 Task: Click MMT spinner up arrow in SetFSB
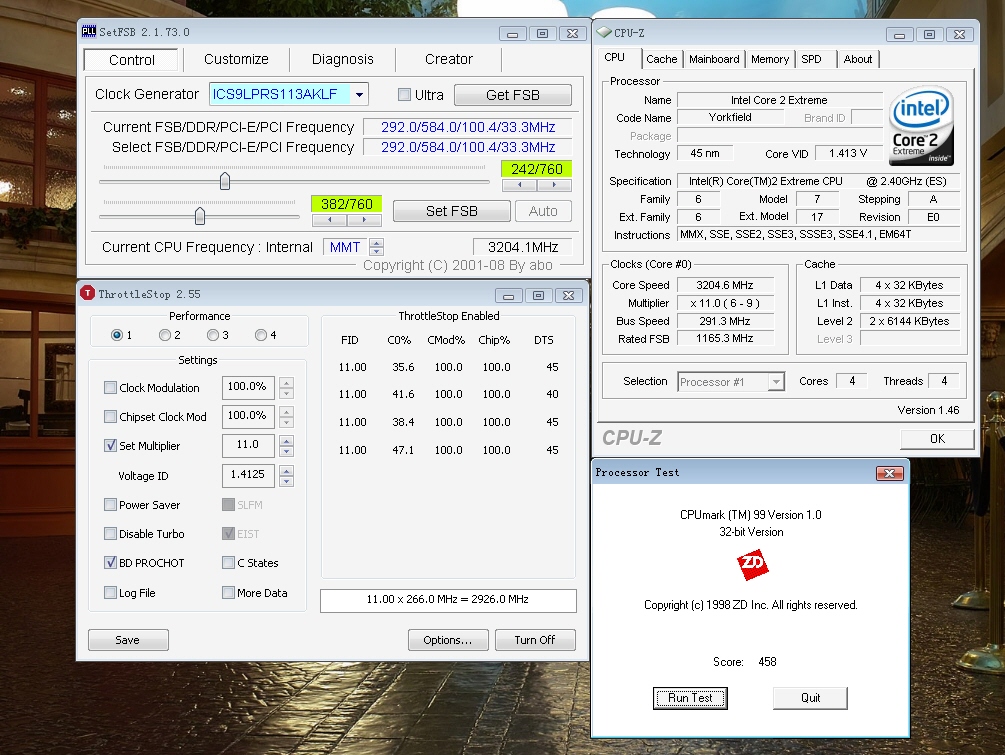(377, 243)
